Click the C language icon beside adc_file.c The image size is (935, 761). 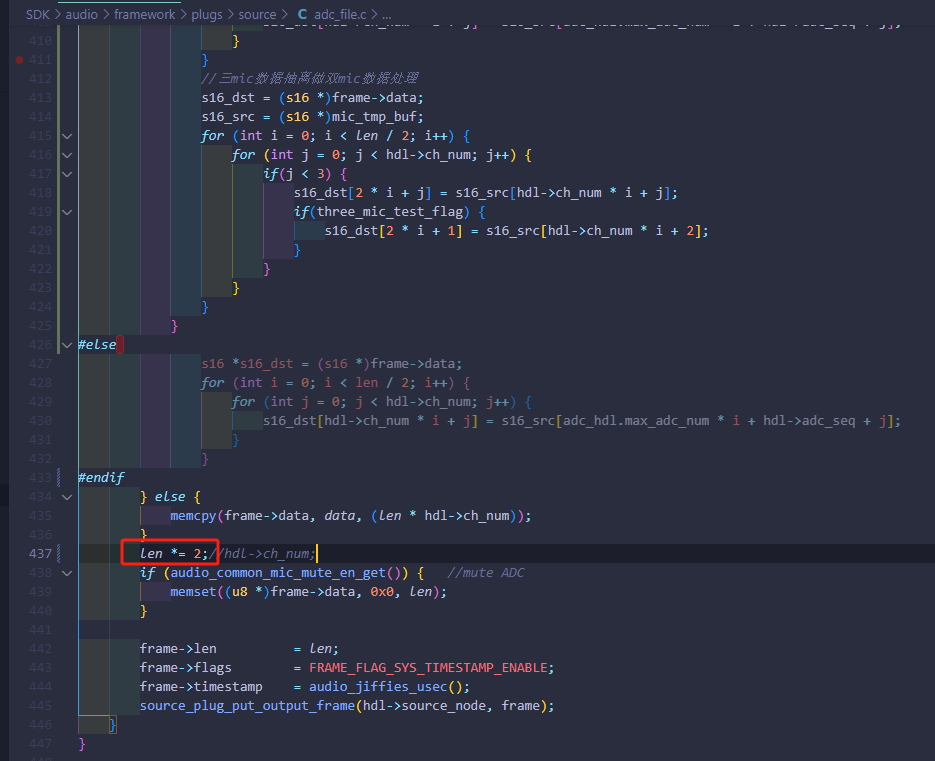(302, 14)
